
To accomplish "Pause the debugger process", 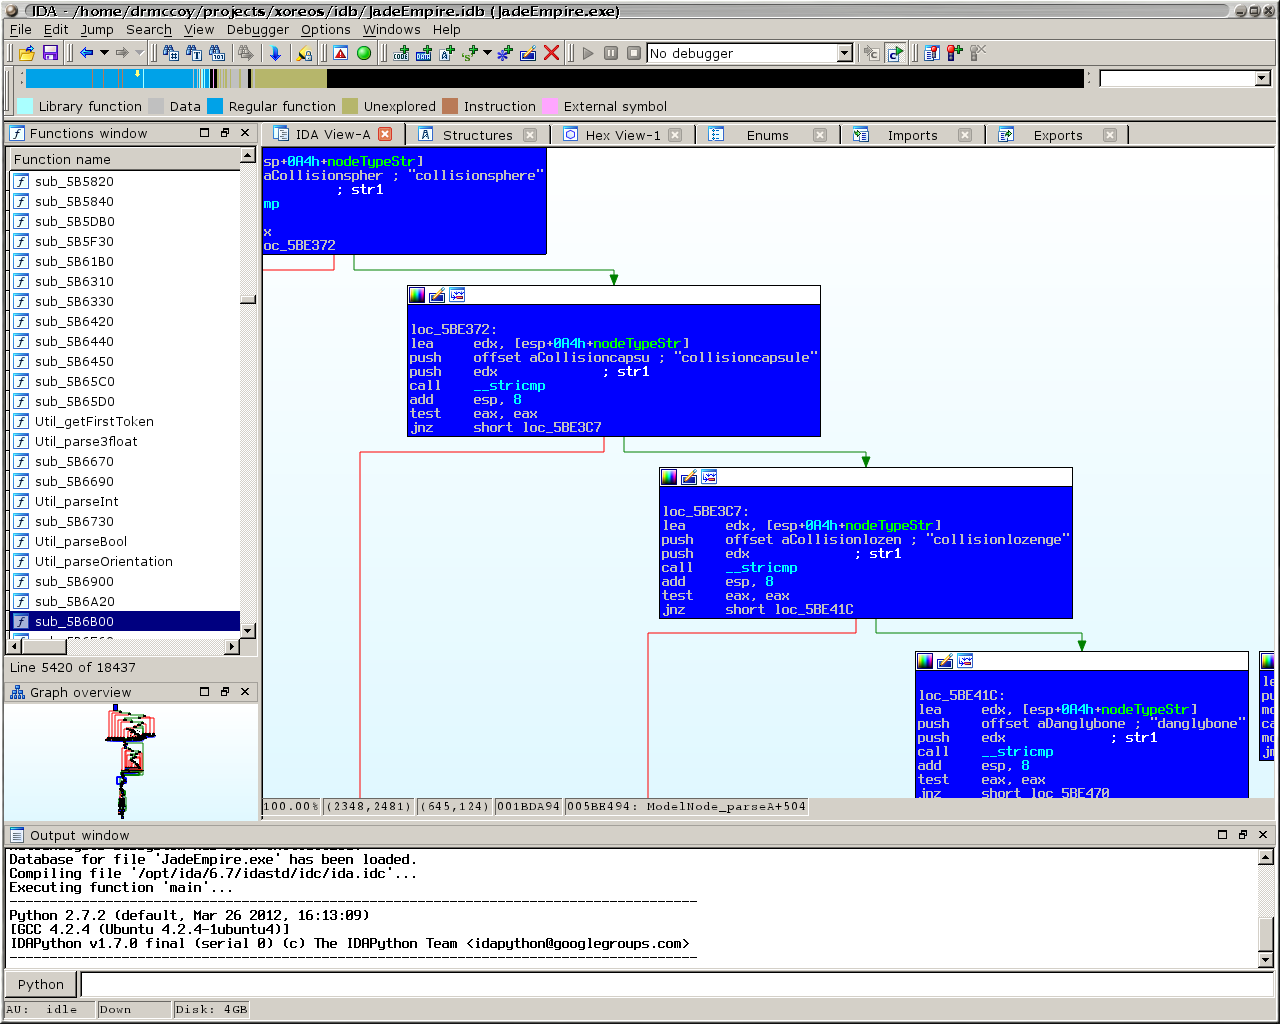I will [611, 53].
